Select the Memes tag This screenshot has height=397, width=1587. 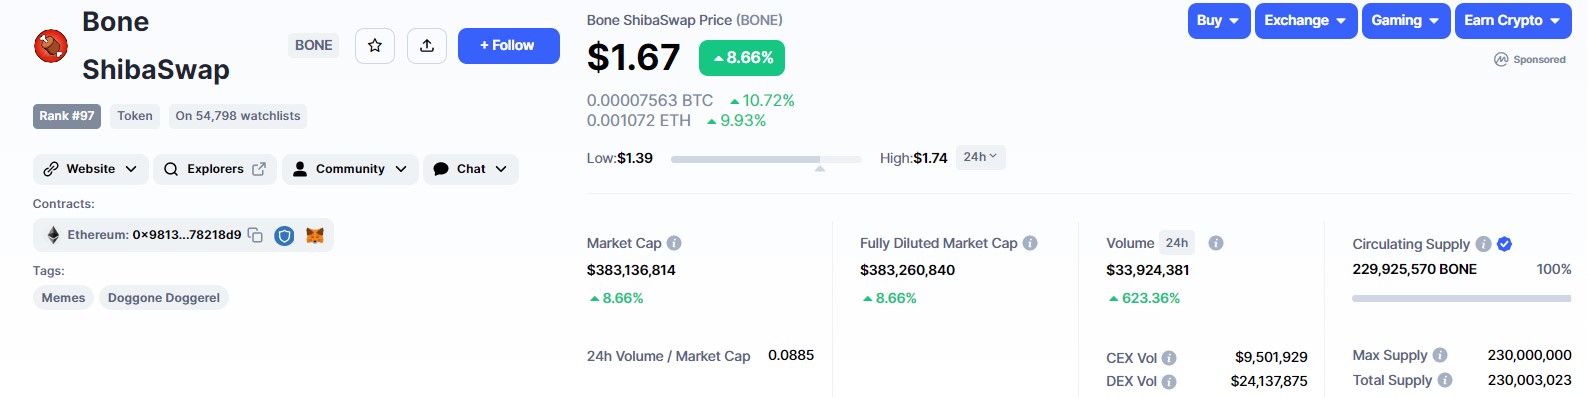tap(64, 298)
